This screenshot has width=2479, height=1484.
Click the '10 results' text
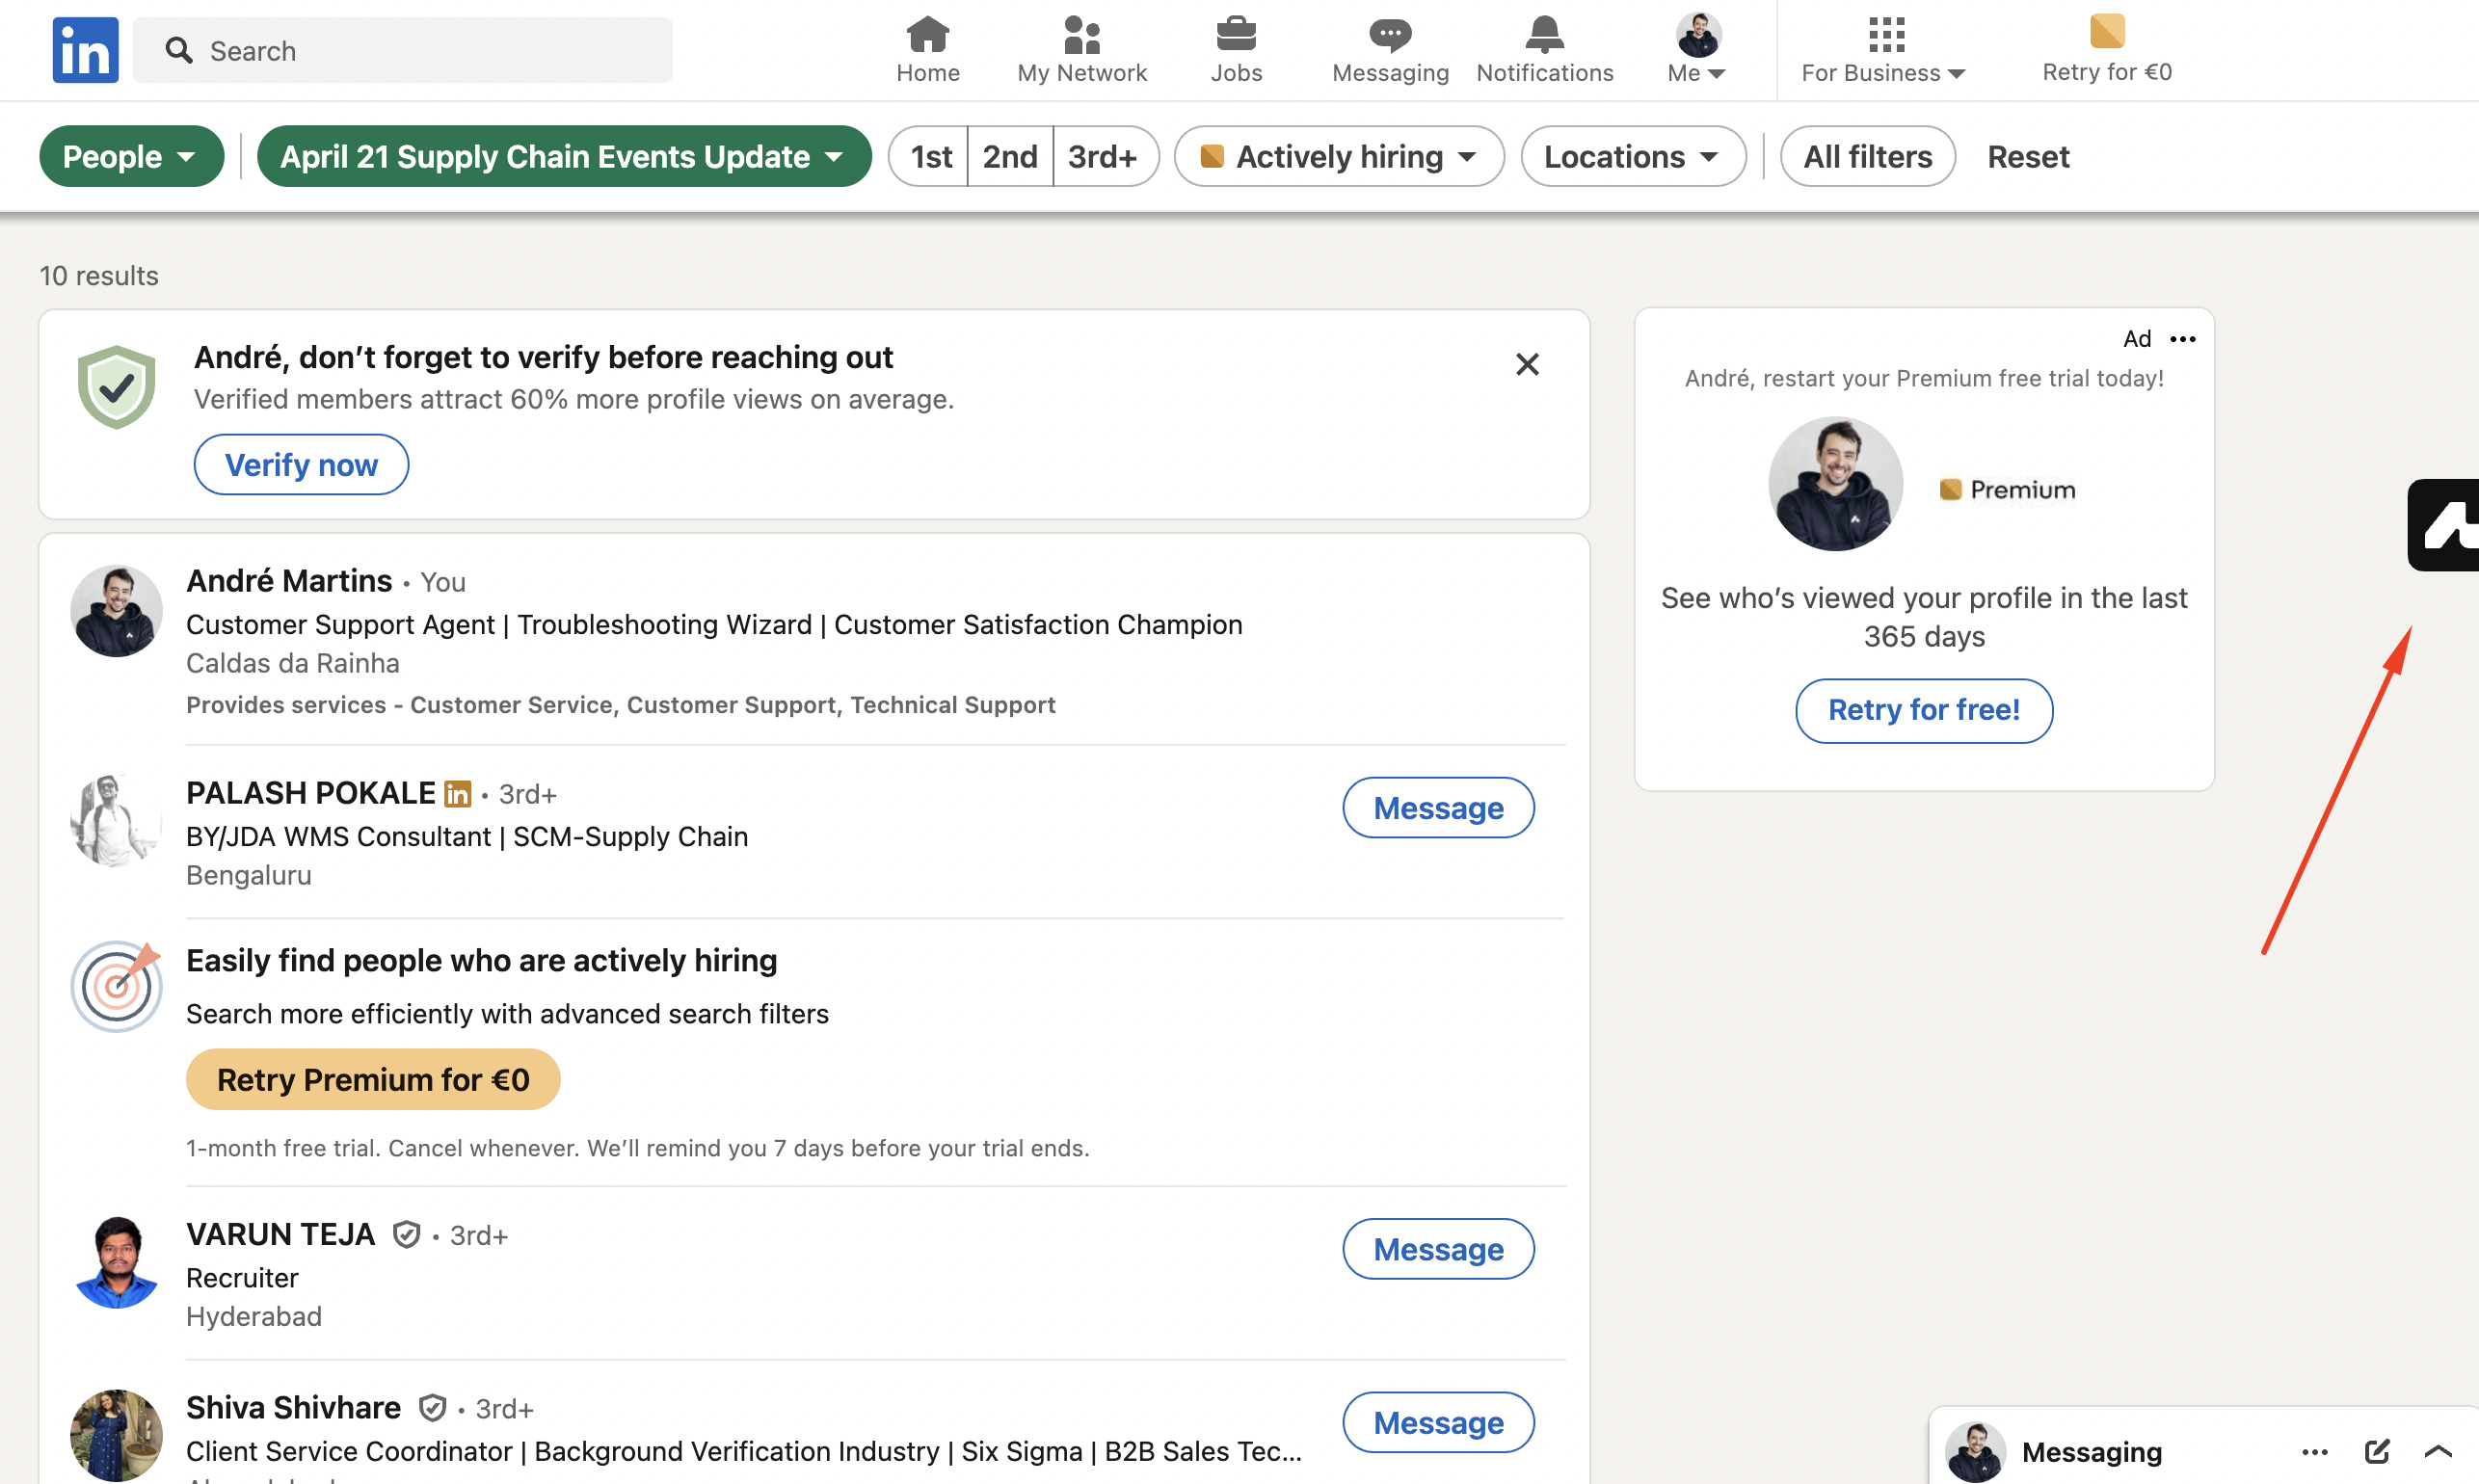[99, 276]
